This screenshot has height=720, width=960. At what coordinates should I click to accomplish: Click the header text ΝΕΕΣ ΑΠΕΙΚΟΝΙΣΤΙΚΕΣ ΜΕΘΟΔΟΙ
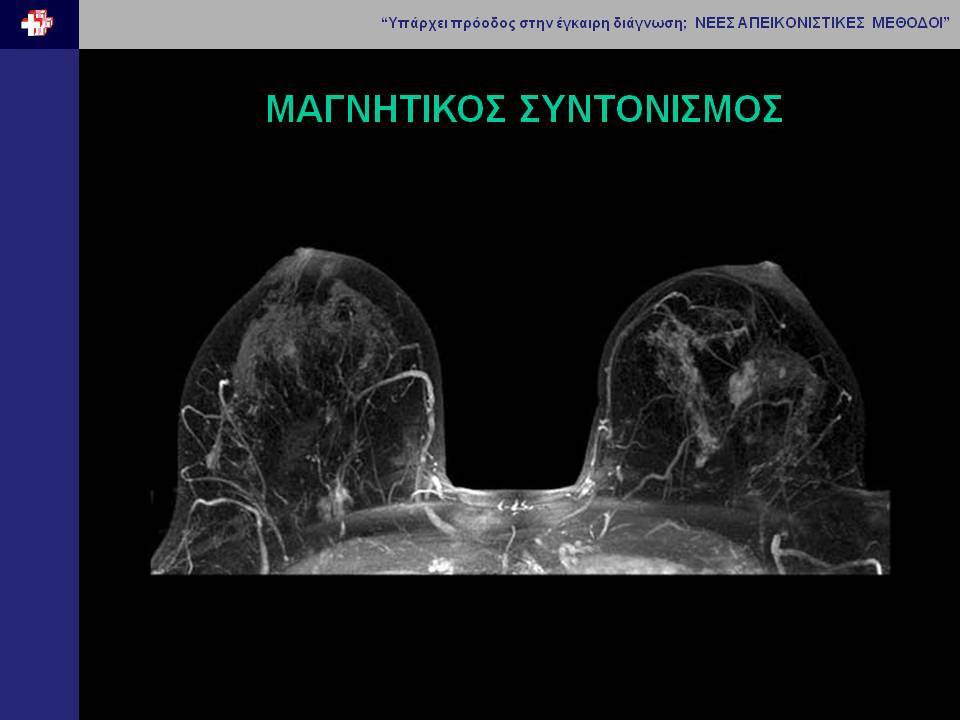coord(819,23)
